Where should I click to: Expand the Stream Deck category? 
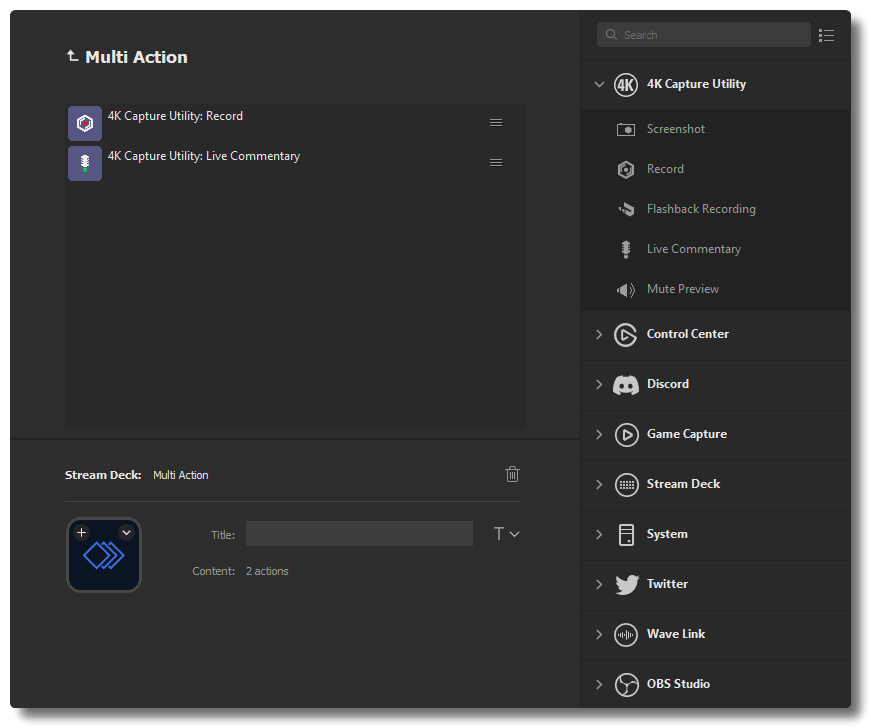[599, 484]
